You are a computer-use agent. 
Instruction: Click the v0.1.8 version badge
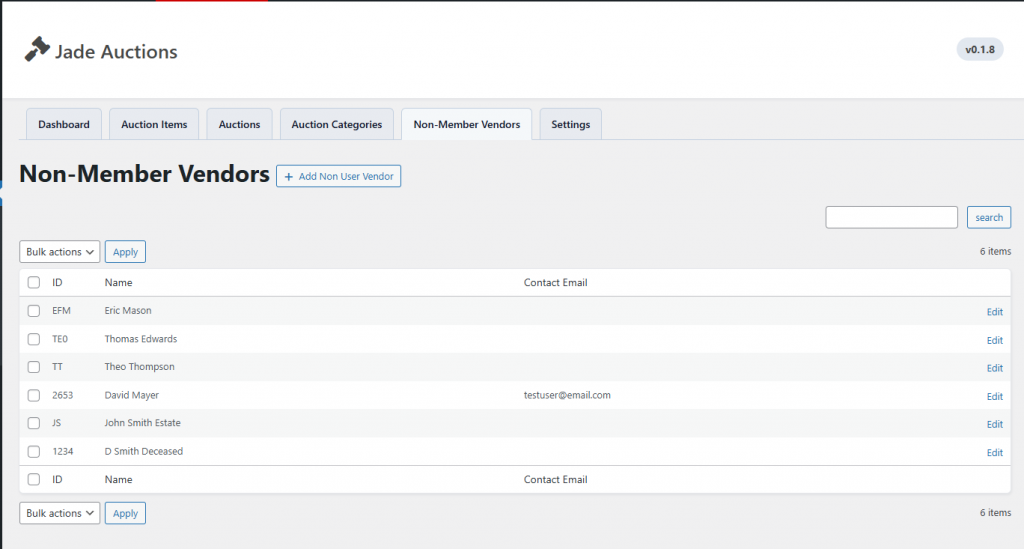click(x=979, y=49)
